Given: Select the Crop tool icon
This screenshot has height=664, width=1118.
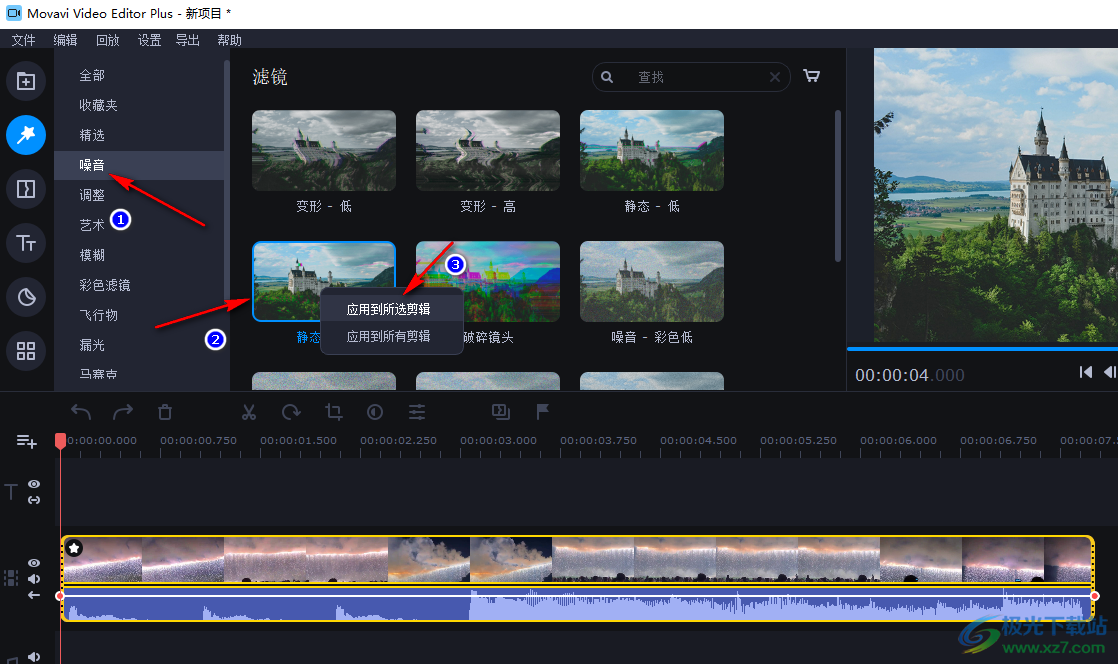Looking at the screenshot, I should [x=333, y=412].
